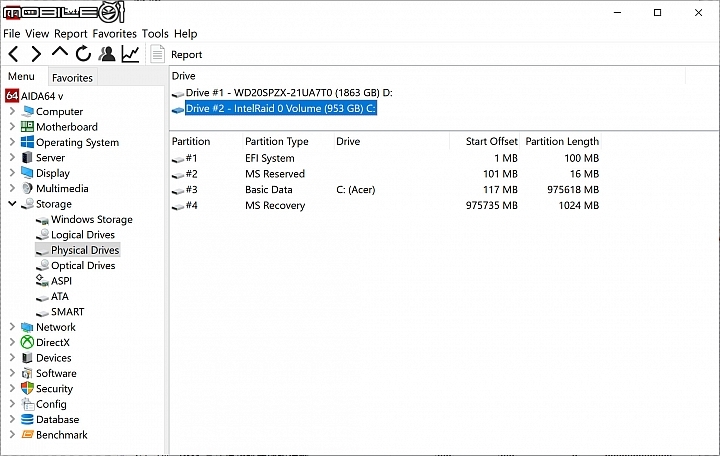Open the Help menu

coord(186,34)
